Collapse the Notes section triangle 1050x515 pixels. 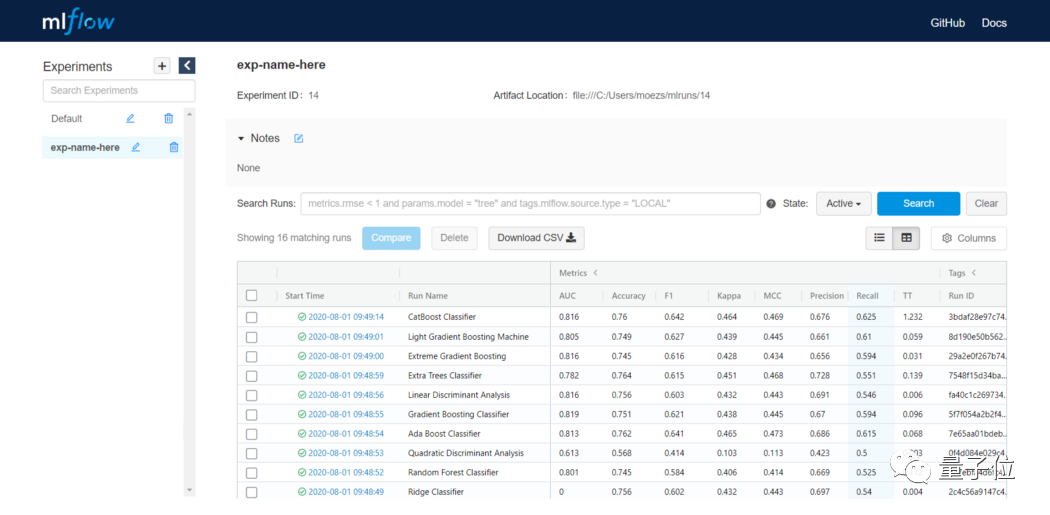pyautogui.click(x=241, y=138)
